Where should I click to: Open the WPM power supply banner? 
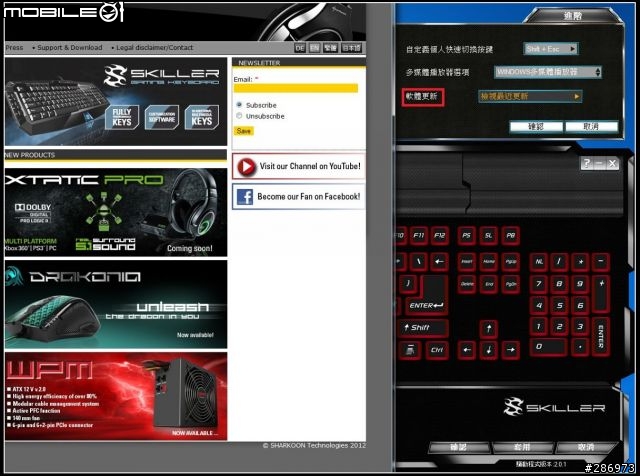click(116, 396)
